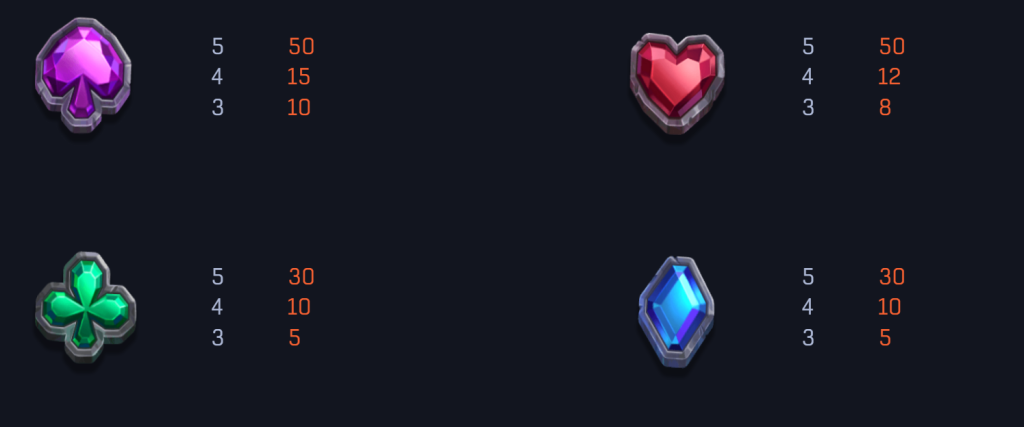Click the 10 payout for blue diamond

(889, 307)
